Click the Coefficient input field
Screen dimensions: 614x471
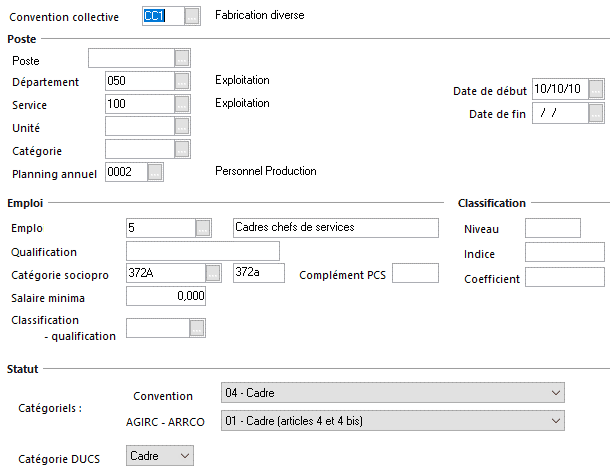pos(565,277)
